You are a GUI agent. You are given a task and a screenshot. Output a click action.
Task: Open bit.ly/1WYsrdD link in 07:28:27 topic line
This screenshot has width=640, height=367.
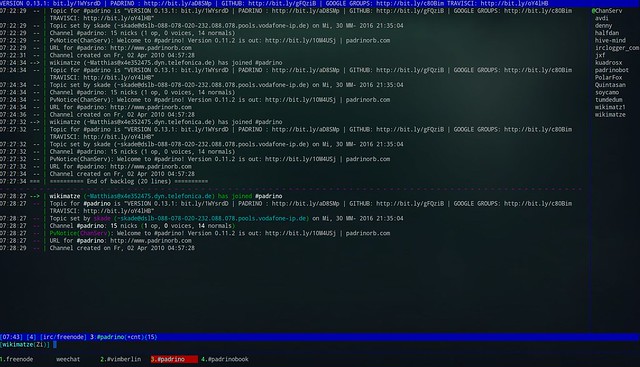[x=204, y=204]
